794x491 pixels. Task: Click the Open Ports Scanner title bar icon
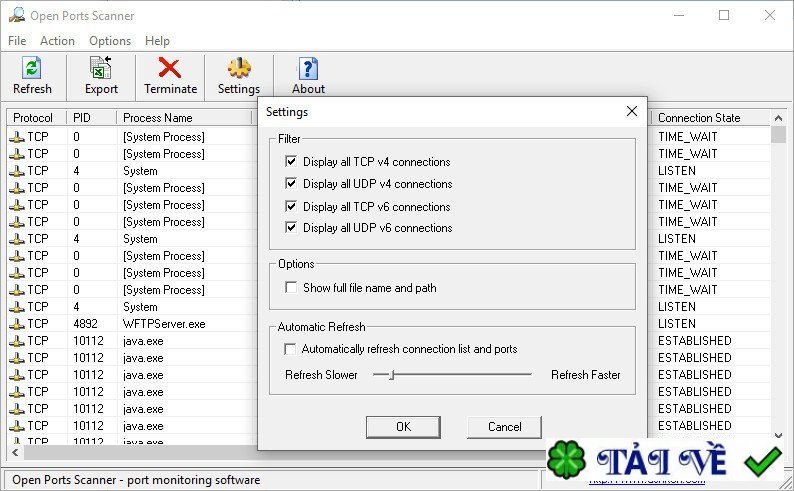[x=17, y=15]
